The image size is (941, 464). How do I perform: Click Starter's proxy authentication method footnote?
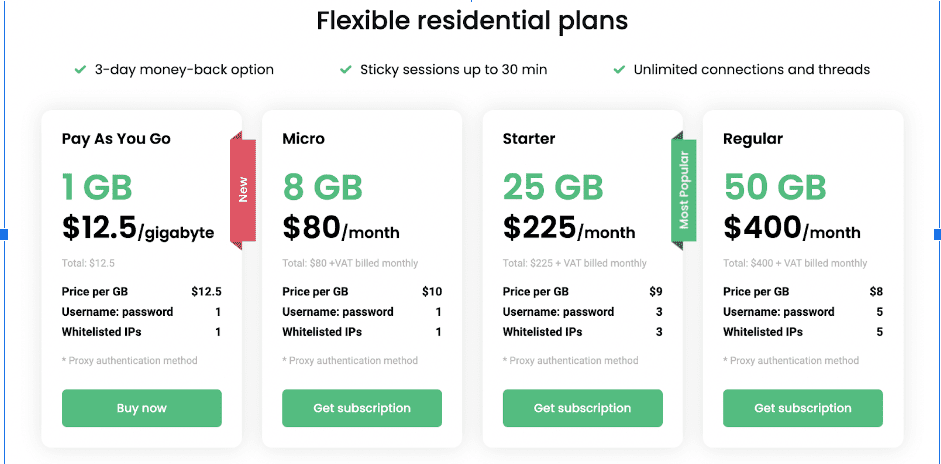570,361
